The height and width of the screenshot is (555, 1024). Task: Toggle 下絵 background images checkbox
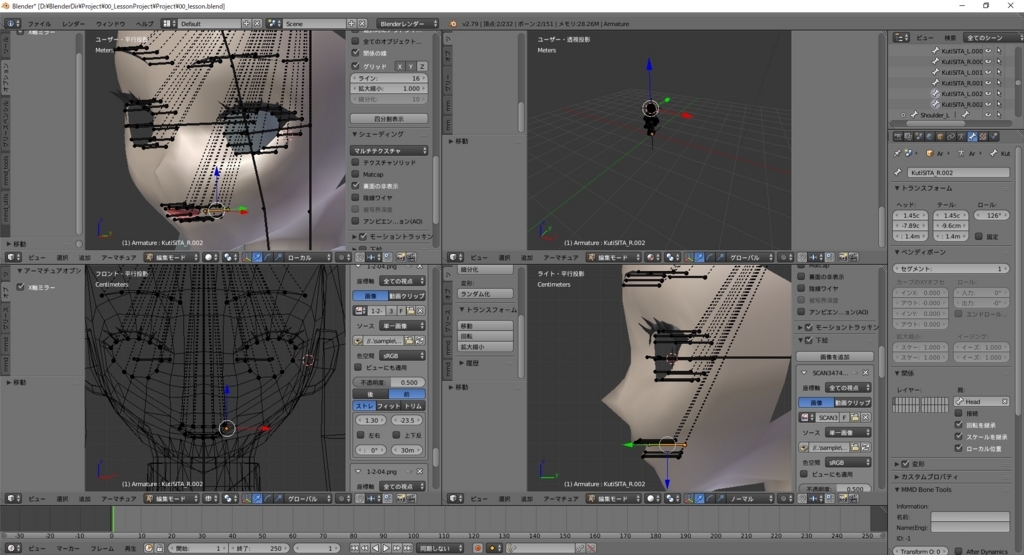tap(809, 340)
